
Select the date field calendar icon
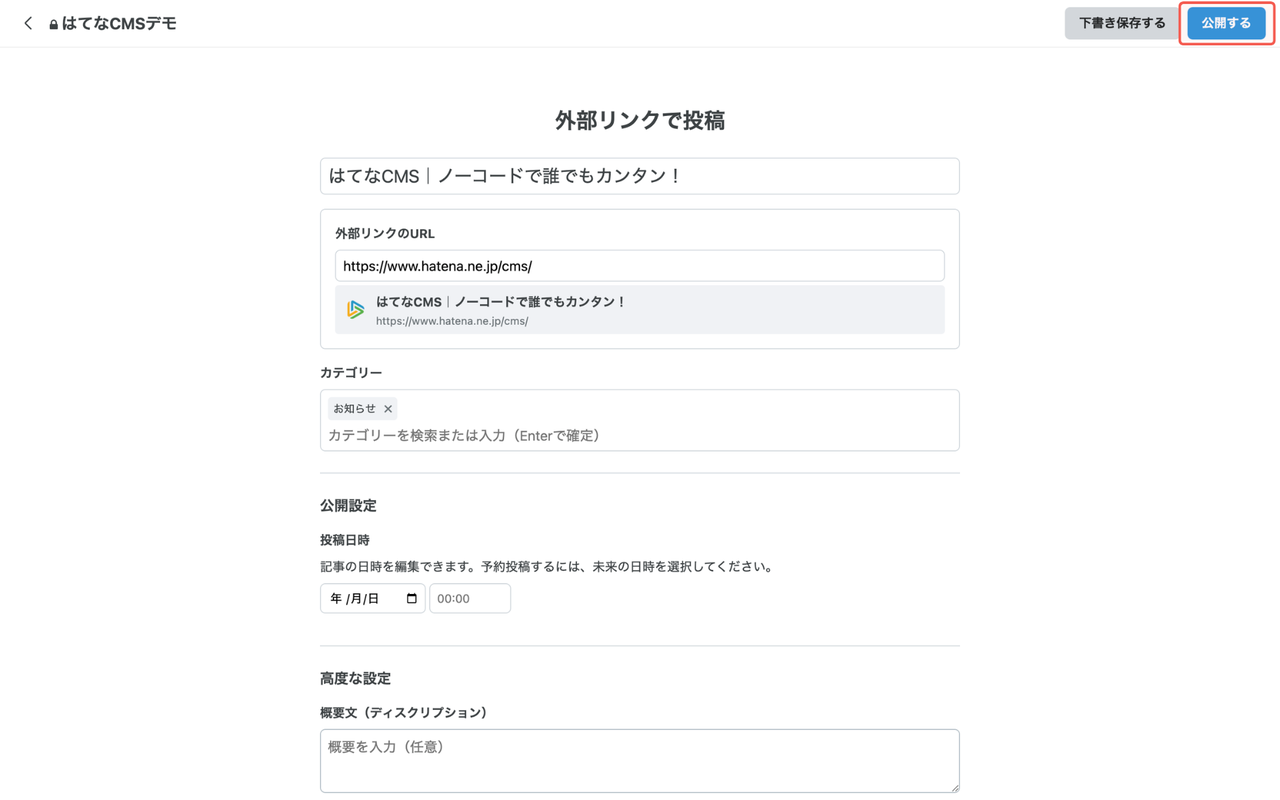(x=413, y=597)
